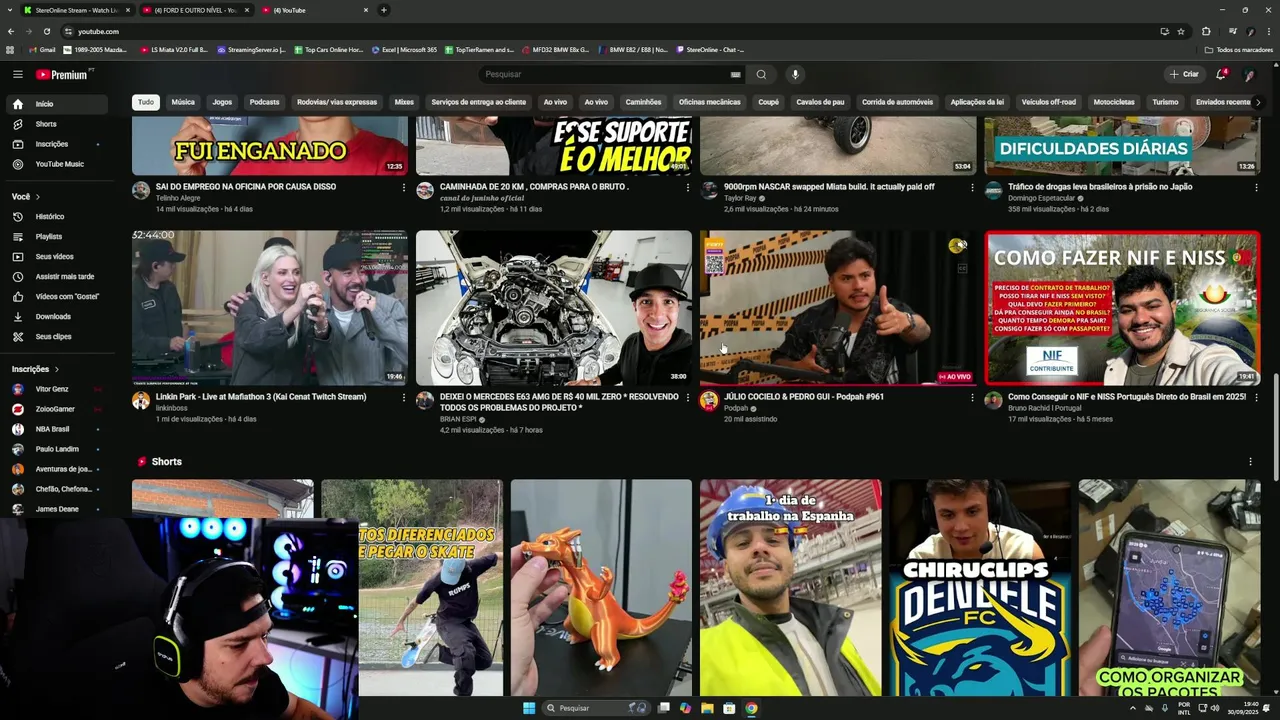Open the on-screen keyboard icon in search box

coord(735,74)
